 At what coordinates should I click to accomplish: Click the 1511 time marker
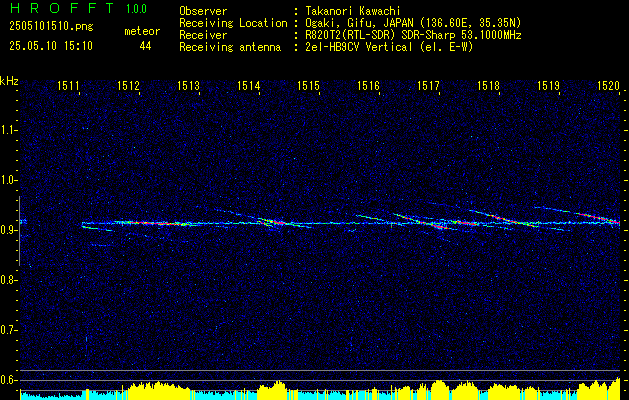pyautogui.click(x=68, y=85)
